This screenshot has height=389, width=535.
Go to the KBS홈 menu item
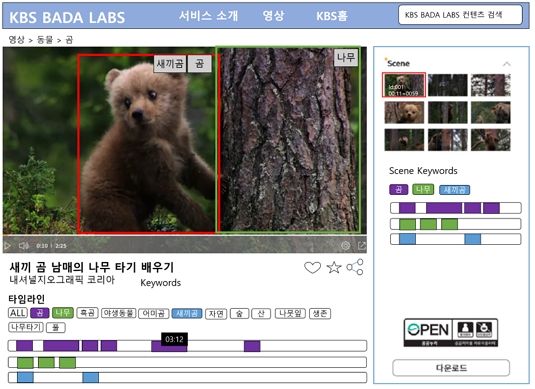click(x=332, y=16)
